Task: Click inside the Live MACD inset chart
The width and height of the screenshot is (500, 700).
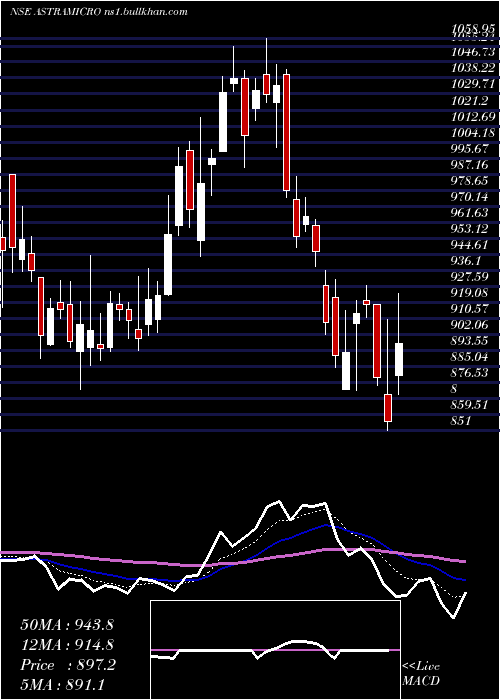Action: (x=275, y=650)
